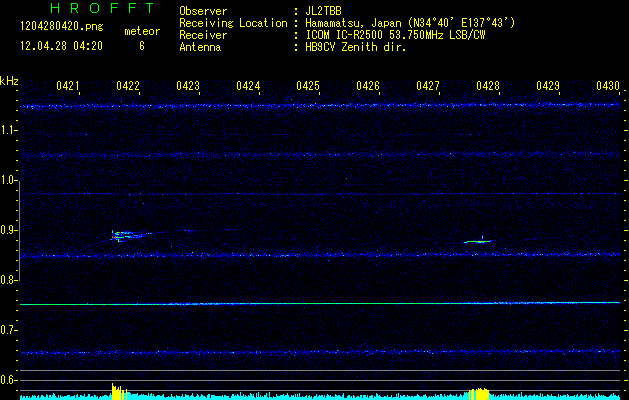Click the HROFFT title text
Screen dimensions: 629x400
pyautogui.click(x=101, y=8)
